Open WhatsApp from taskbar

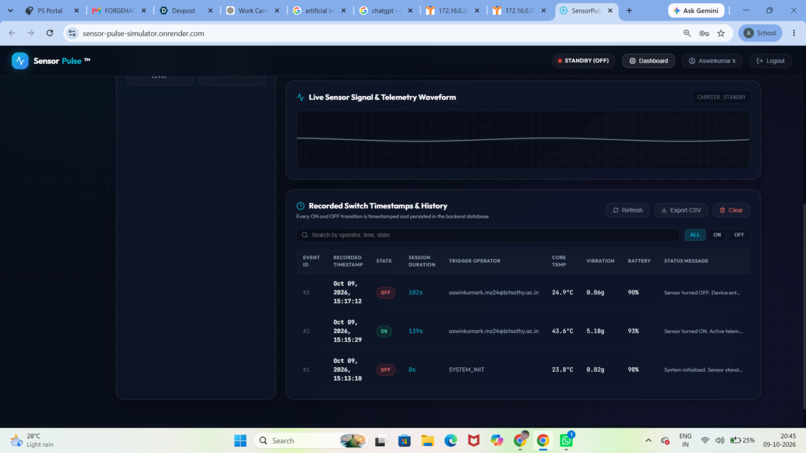click(566, 441)
